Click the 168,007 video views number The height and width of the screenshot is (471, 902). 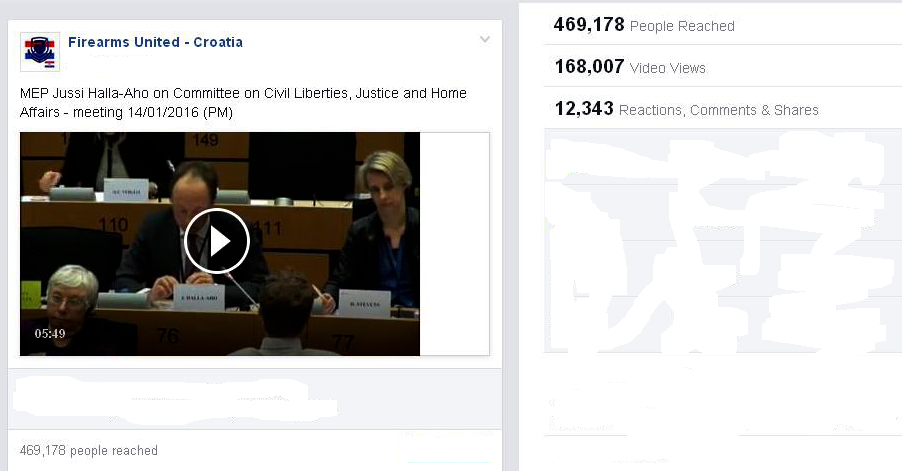click(589, 67)
